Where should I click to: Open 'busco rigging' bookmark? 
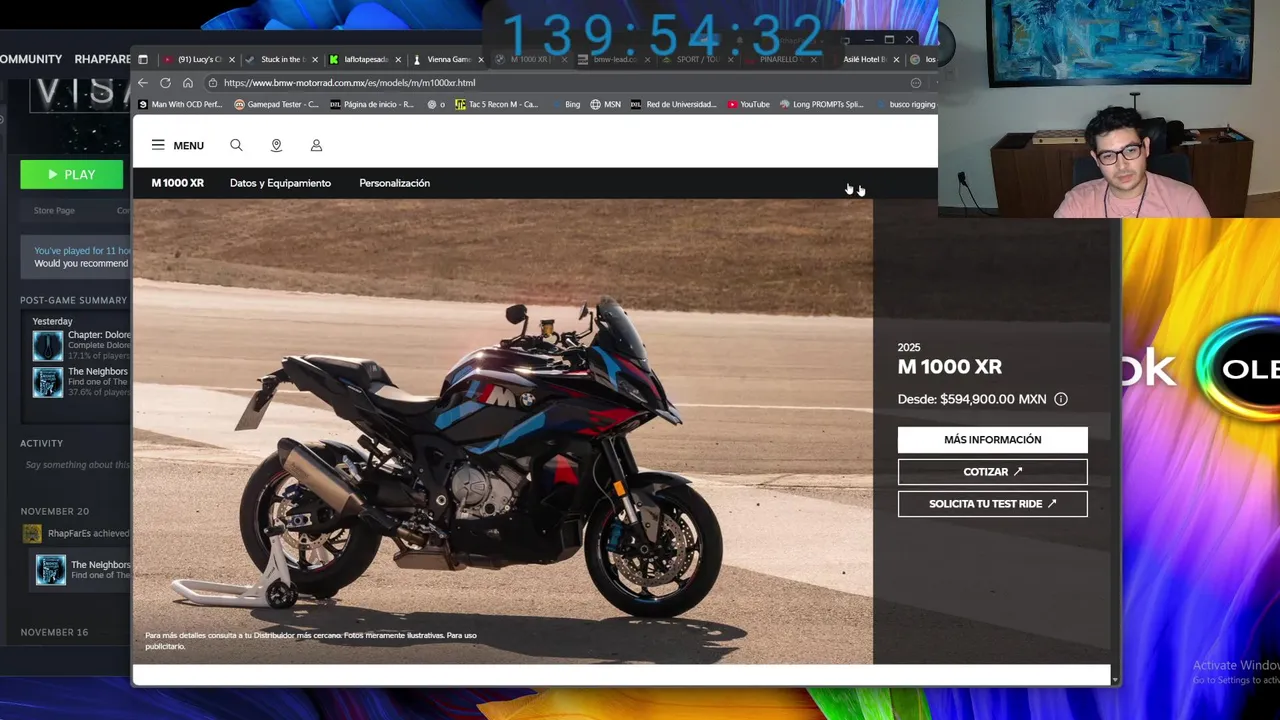905,104
